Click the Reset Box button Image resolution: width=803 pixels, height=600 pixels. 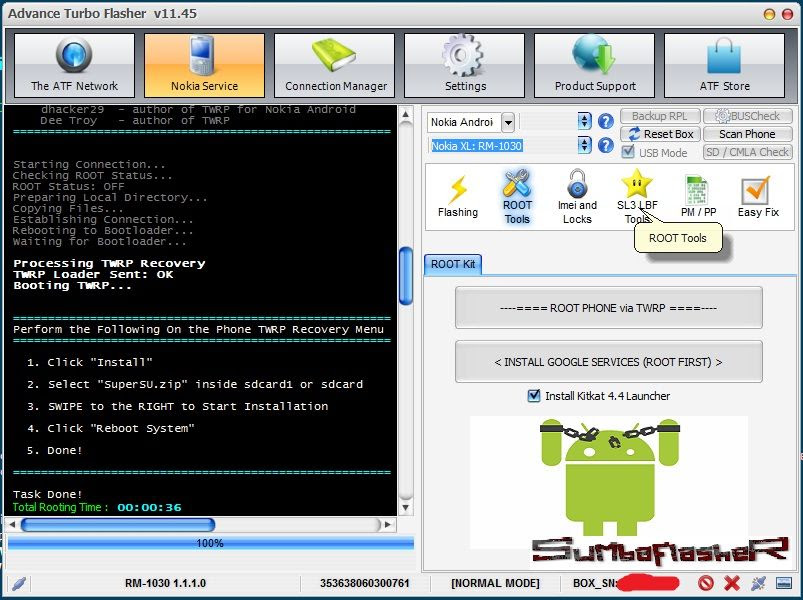660,134
